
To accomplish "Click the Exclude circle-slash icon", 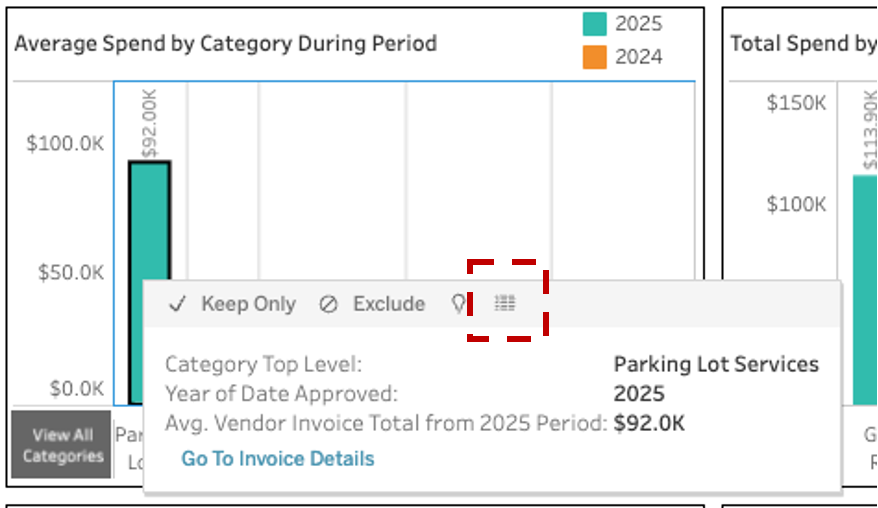I will tap(328, 304).
